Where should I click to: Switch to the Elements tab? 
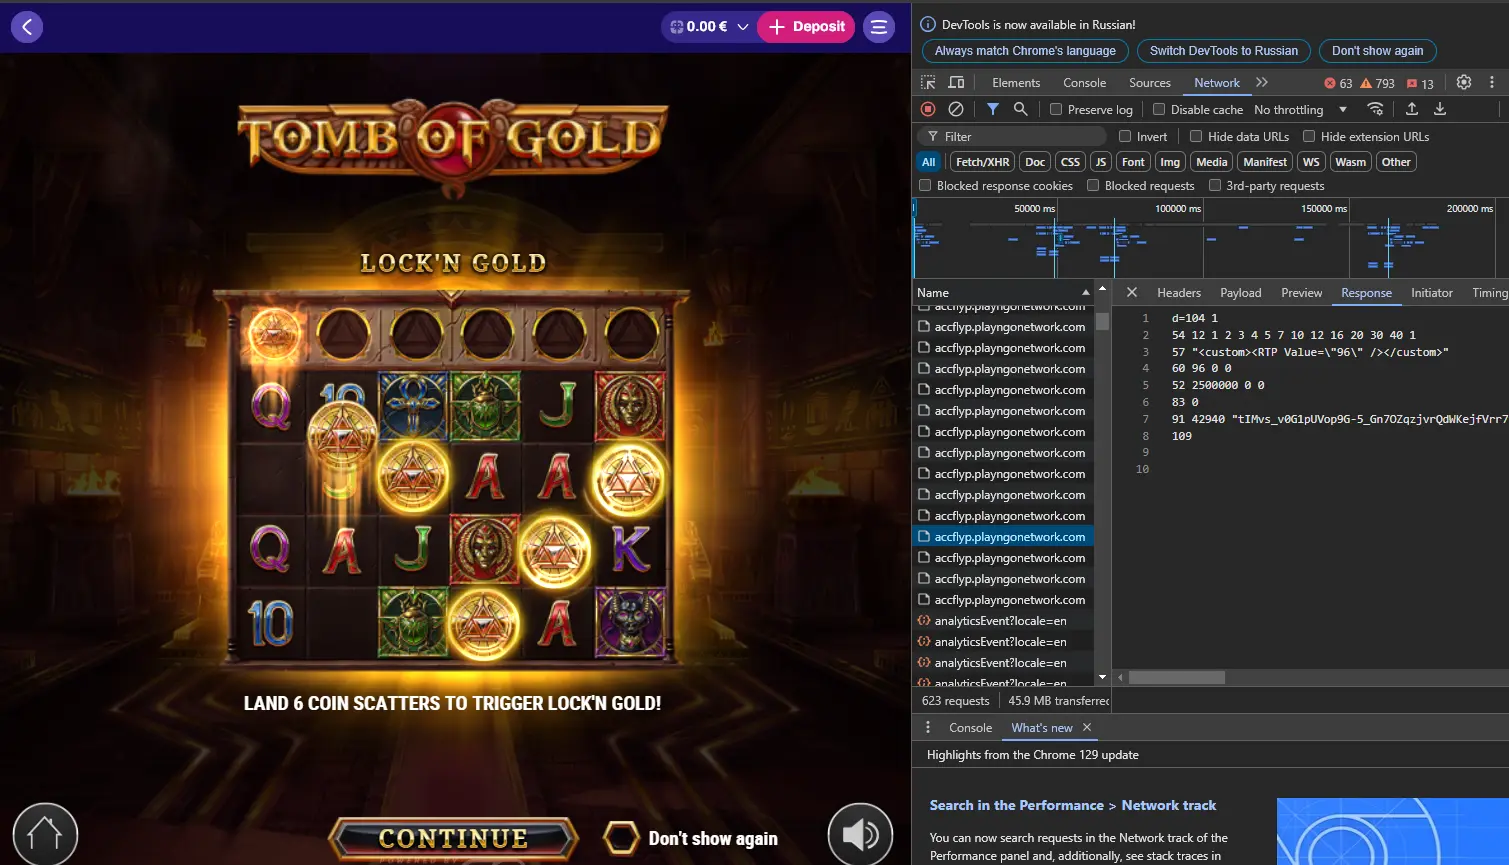1016,83
